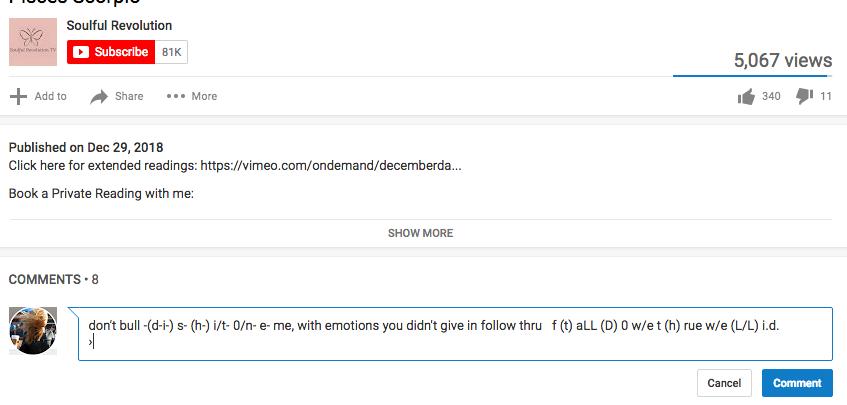This screenshot has height=405, width=847.
Task: Open the Soulful Revolution channel name link
Action: [x=119, y=25]
